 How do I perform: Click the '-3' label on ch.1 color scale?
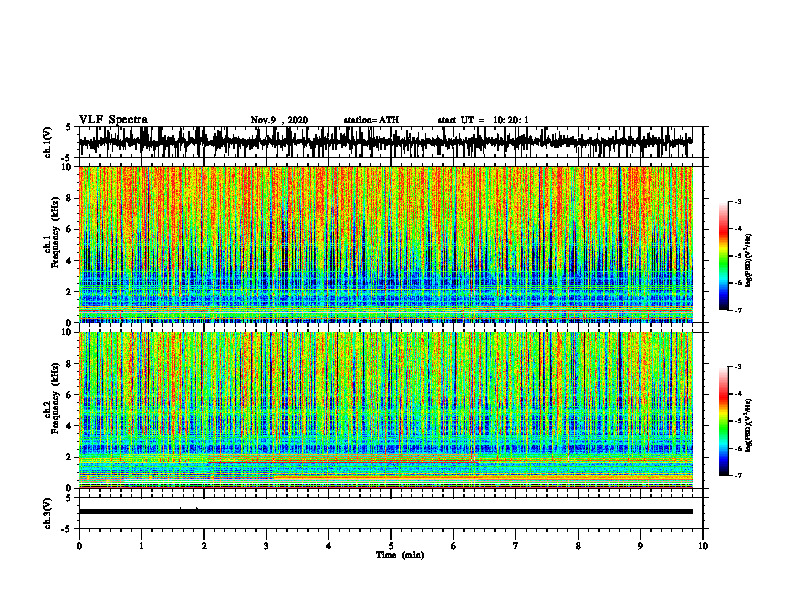(x=738, y=201)
